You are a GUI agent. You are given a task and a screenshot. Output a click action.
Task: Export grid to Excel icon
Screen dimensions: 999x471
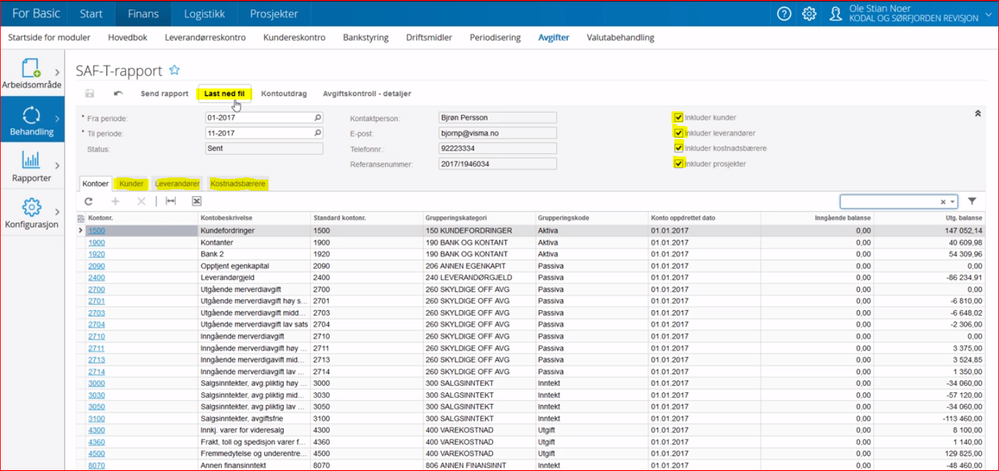point(197,201)
